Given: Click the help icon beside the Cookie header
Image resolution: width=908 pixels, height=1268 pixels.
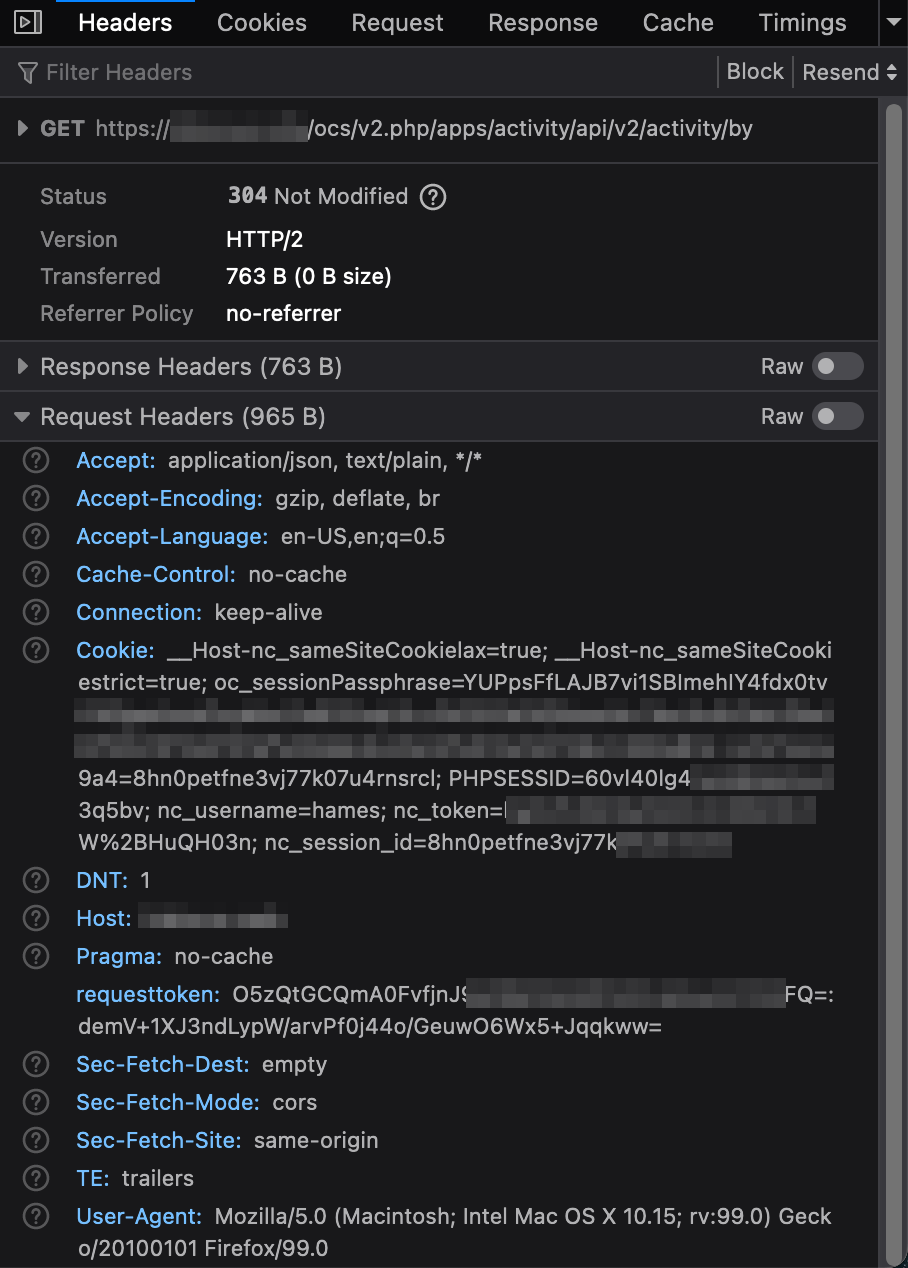Looking at the screenshot, I should click(35, 650).
